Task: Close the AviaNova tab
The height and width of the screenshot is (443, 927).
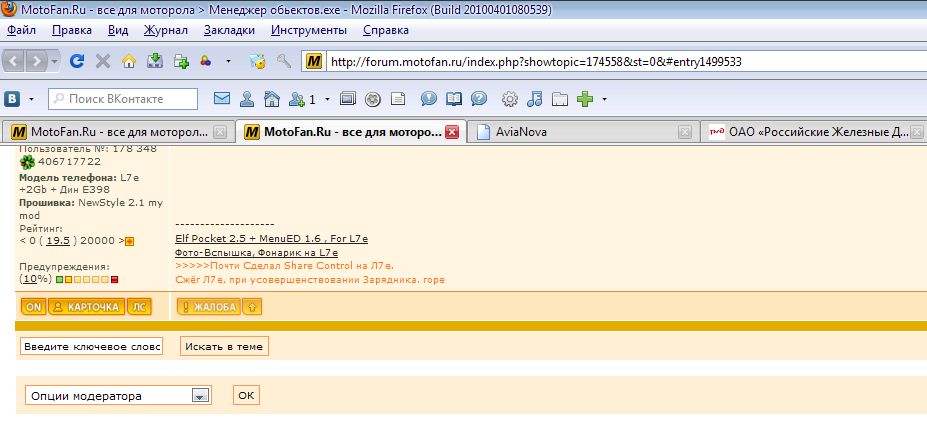Action: tap(684, 132)
